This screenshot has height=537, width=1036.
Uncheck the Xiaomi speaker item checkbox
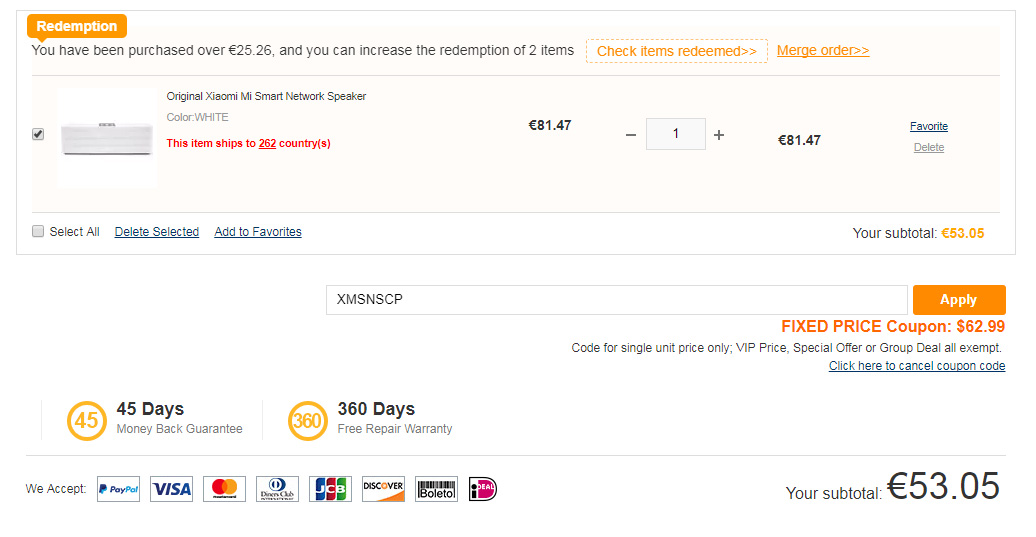pyautogui.click(x=38, y=134)
